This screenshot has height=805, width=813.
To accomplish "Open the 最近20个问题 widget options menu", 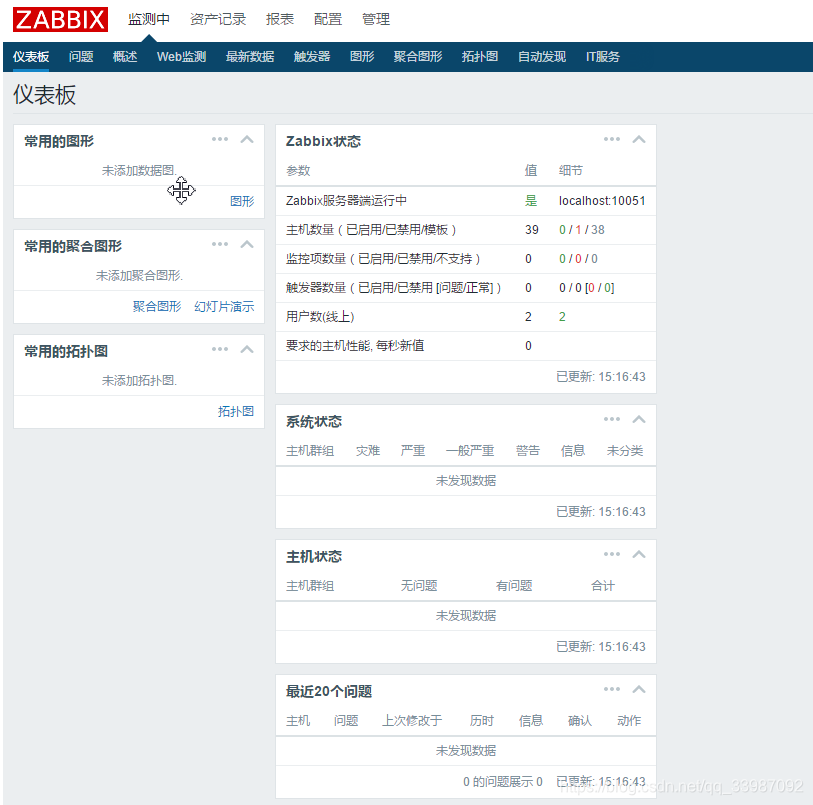I will point(612,689).
